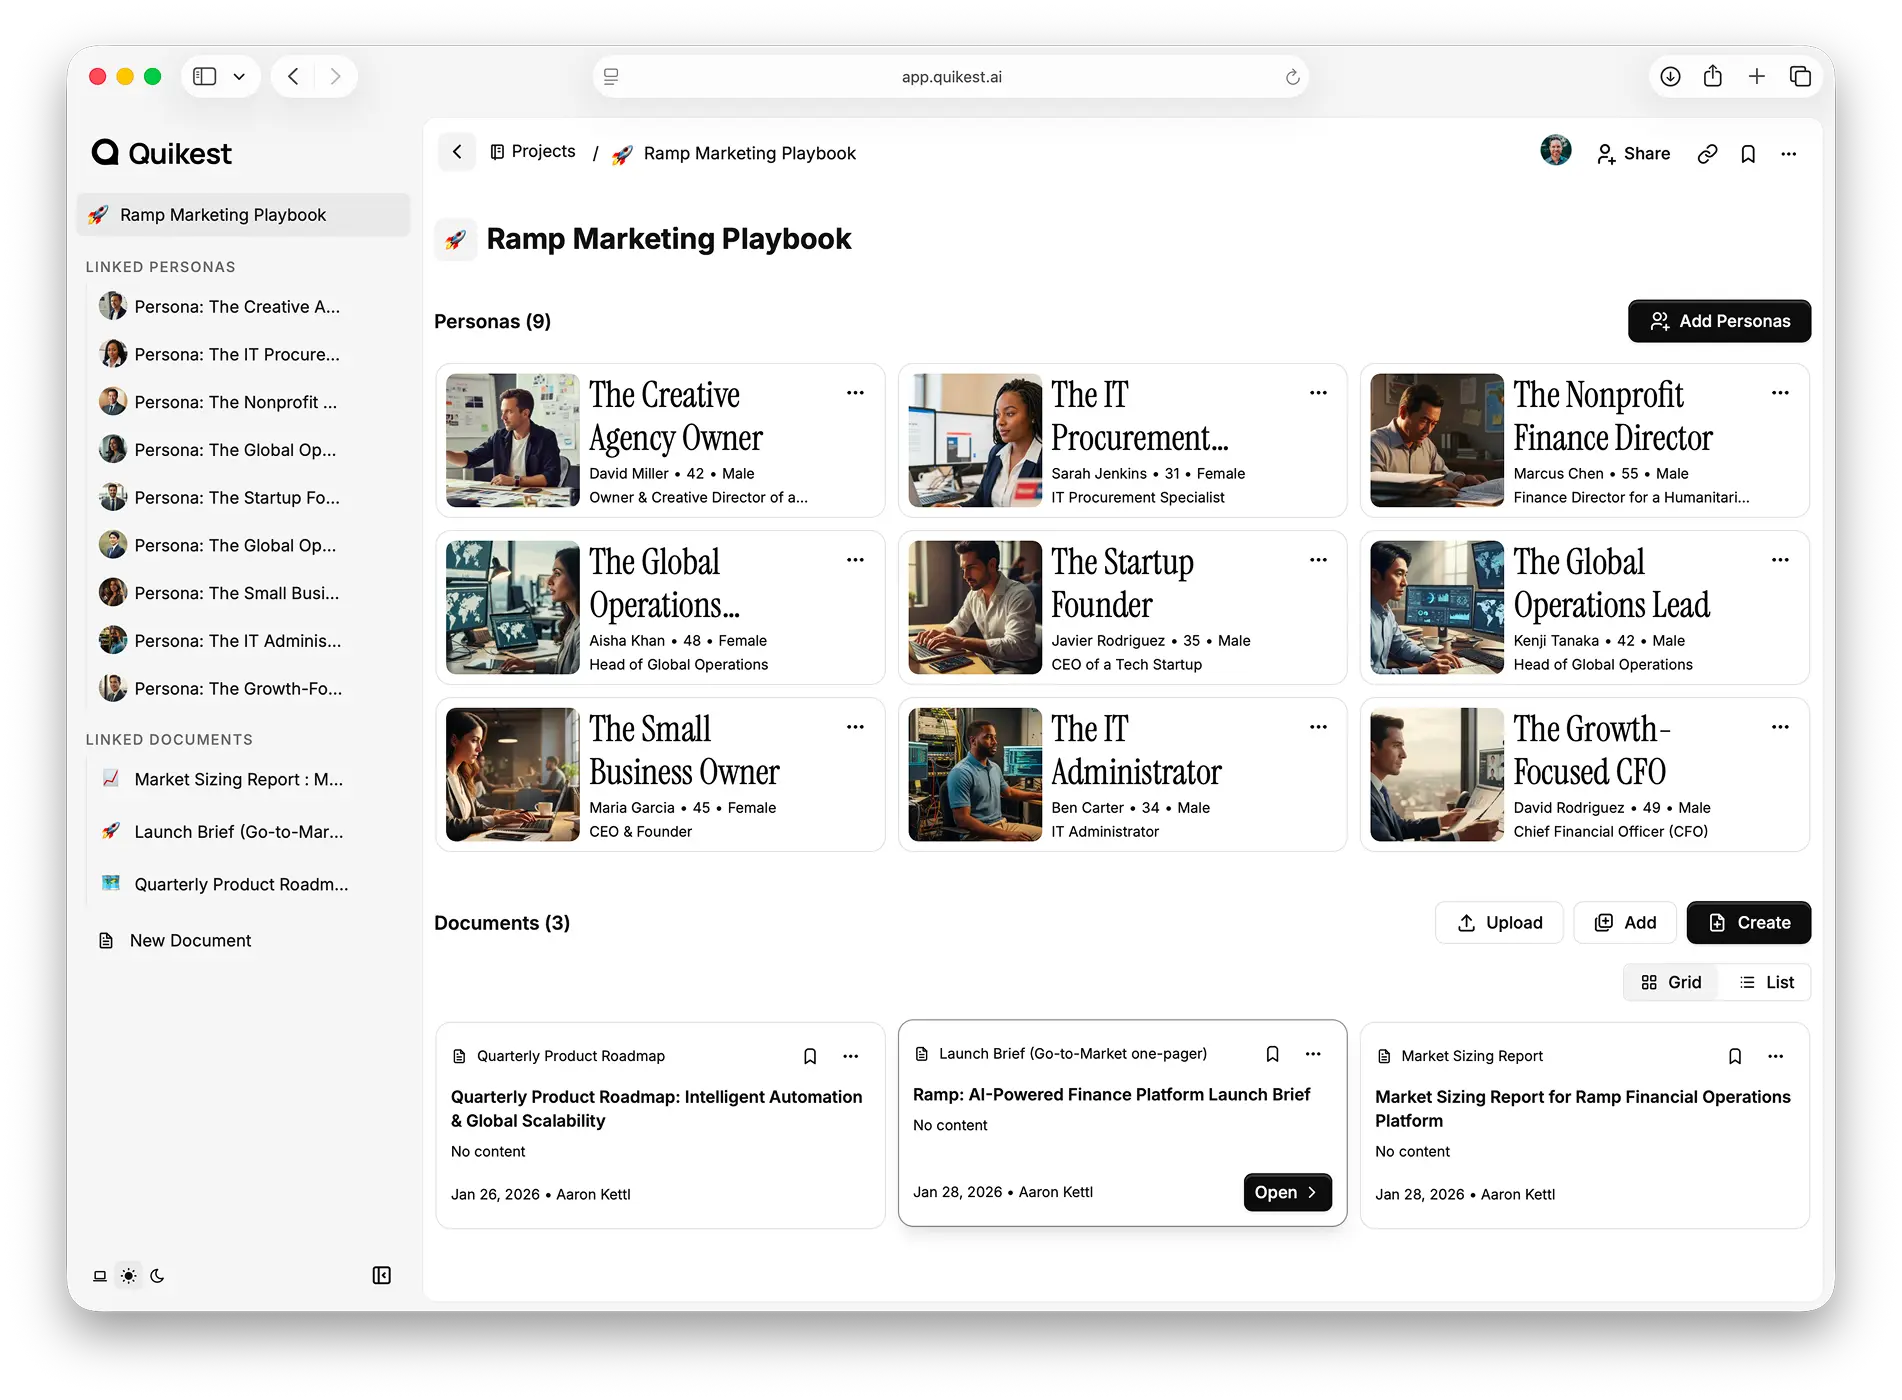Open Safari downloads icon
1902x1400 pixels.
(x=1670, y=76)
